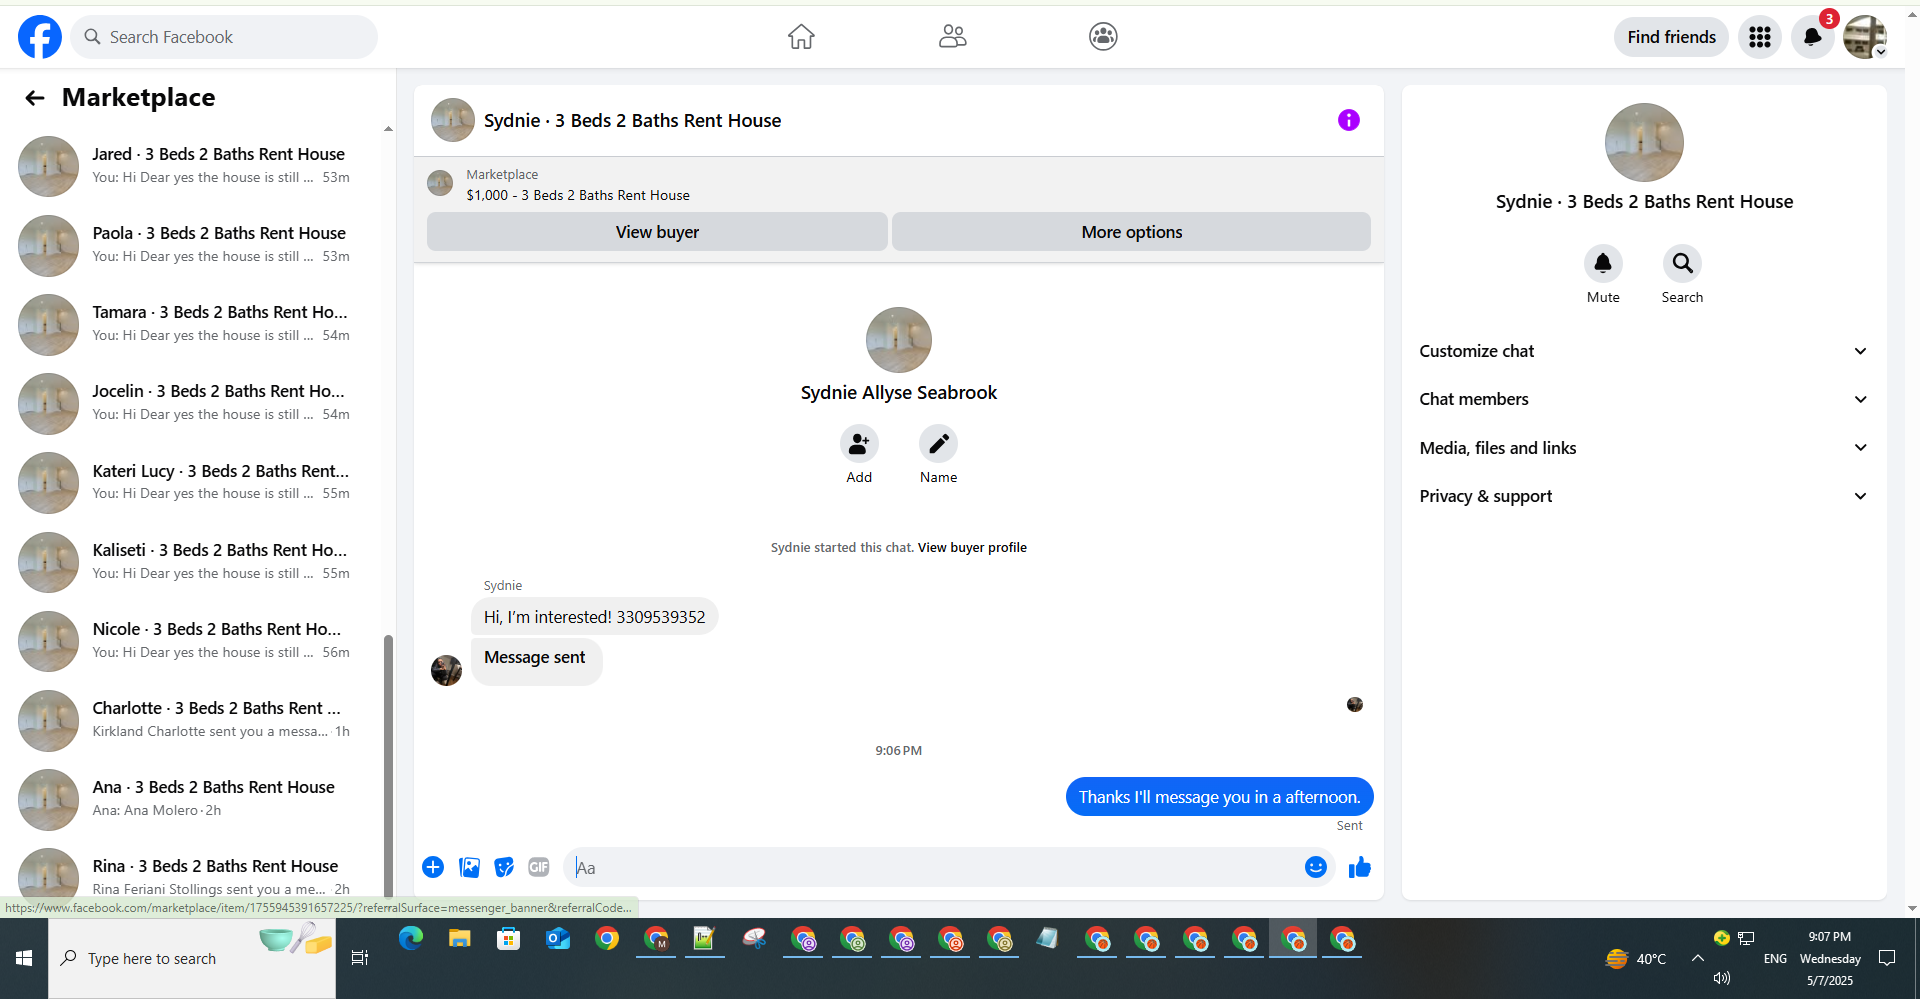Open Jocelin conversation in chat list
This screenshot has height=999, width=1920.
(x=192, y=403)
